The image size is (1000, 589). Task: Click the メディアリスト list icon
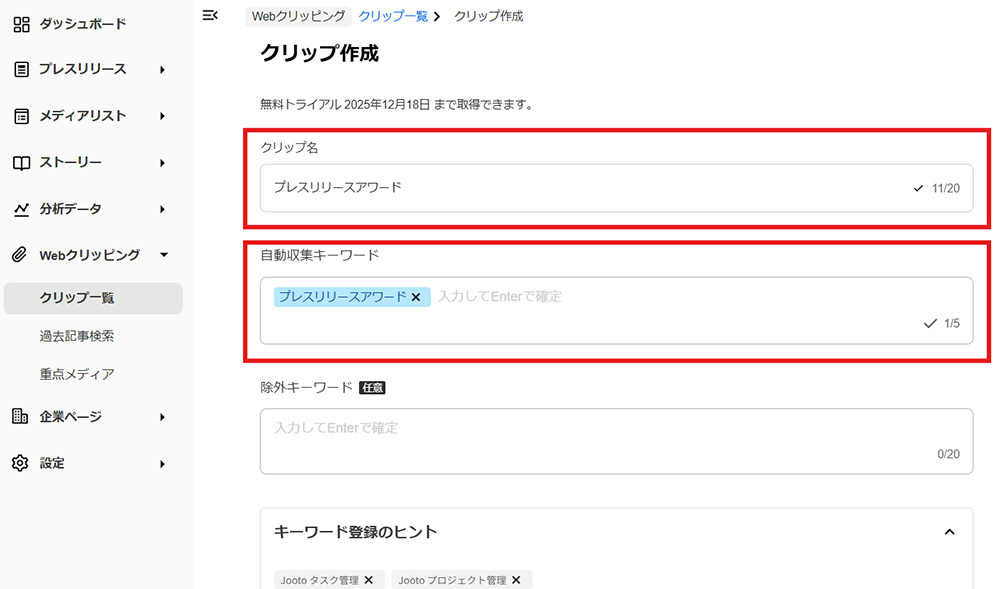pyautogui.click(x=20, y=115)
